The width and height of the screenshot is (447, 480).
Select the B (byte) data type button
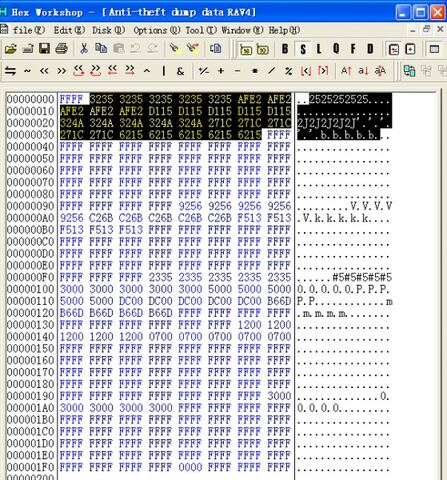(285, 49)
